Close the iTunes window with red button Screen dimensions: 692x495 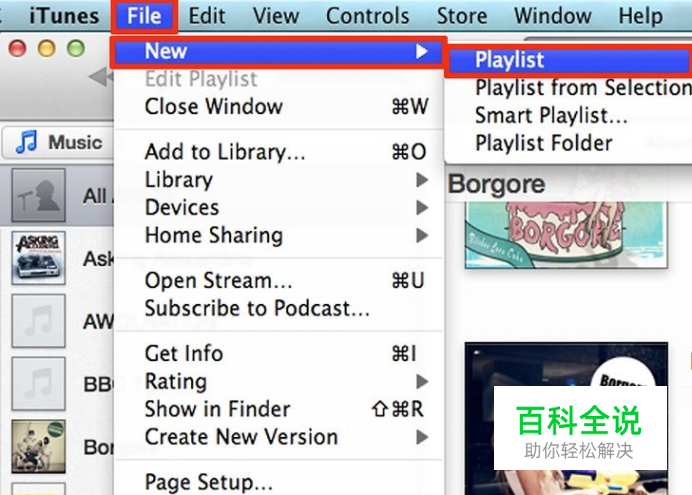tap(18, 48)
